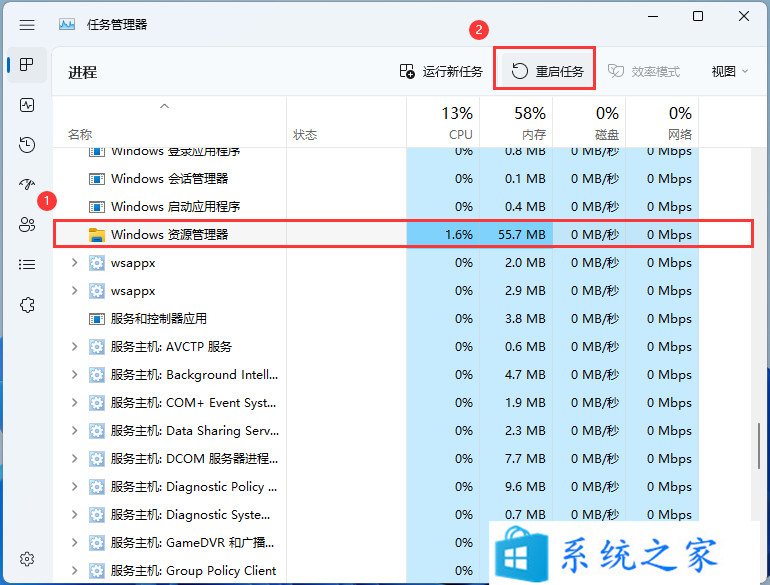The width and height of the screenshot is (770, 585).
Task: Expand 服务主机: Group Policy Client row
Action: click(74, 571)
